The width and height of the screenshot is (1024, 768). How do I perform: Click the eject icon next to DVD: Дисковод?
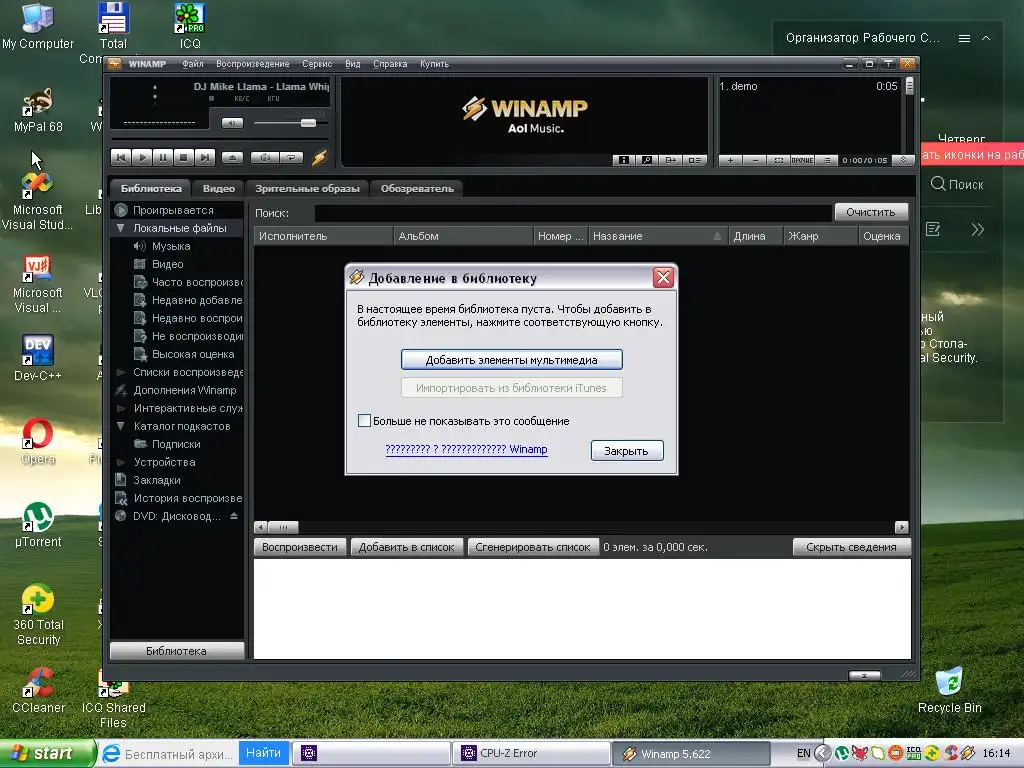234,516
